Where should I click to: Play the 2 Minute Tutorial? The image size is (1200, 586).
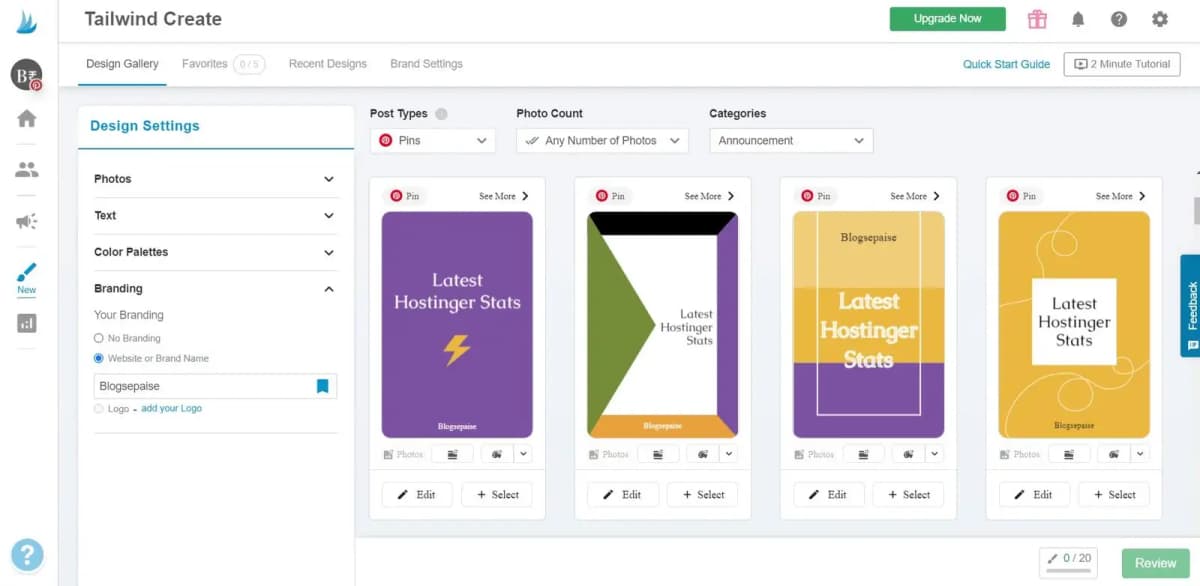coord(1122,64)
